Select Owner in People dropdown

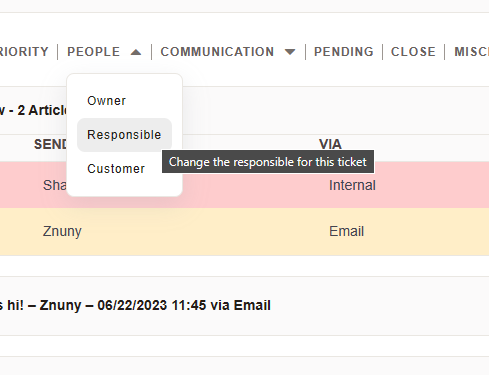[107, 101]
